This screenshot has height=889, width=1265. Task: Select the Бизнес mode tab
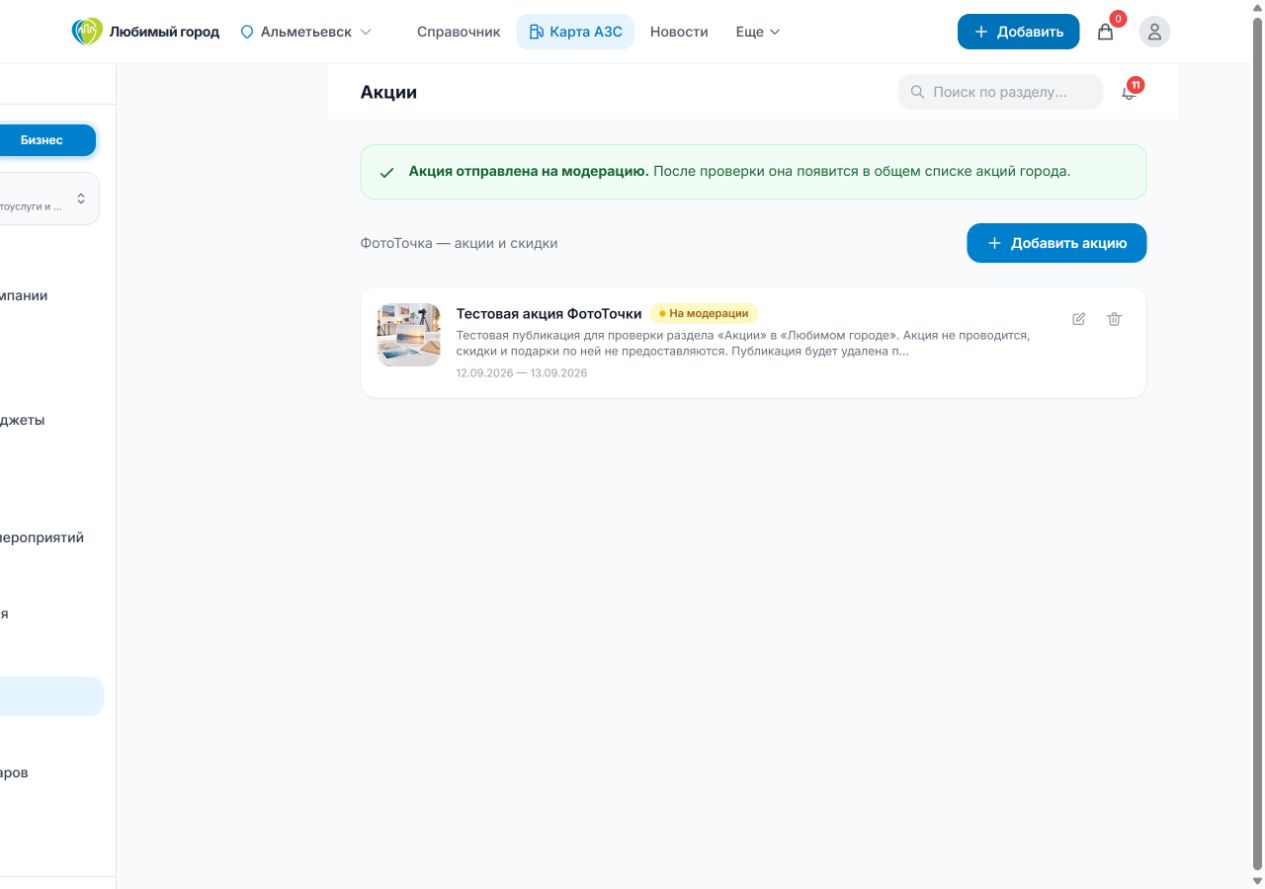(48, 140)
